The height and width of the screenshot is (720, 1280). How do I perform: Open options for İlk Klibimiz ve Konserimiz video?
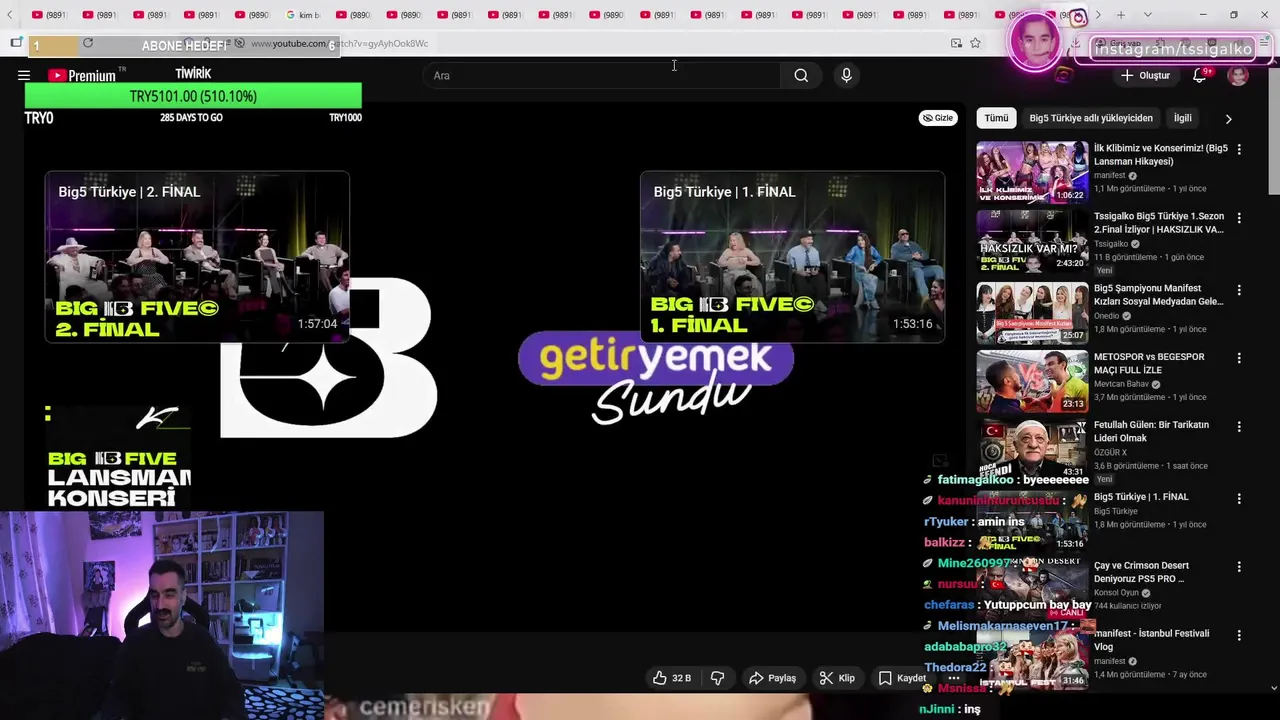coord(1239,149)
